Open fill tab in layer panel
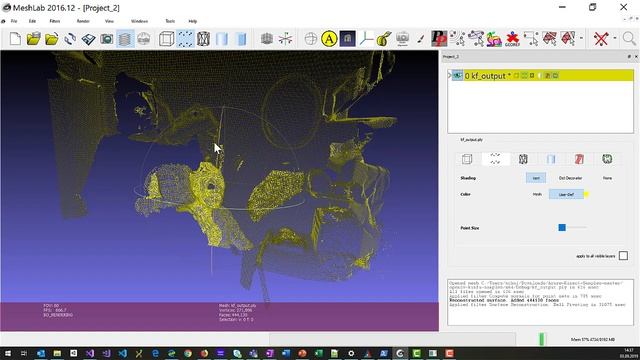The height and width of the screenshot is (360, 640). 551,159
